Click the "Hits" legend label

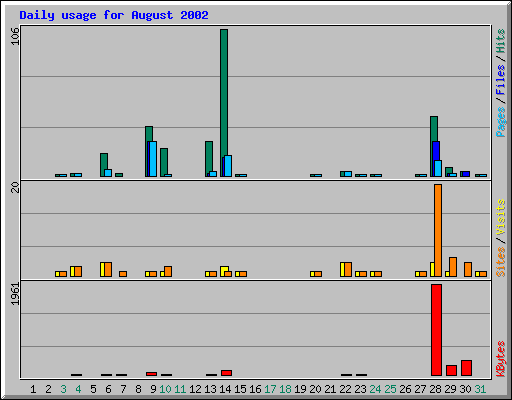click(501, 41)
